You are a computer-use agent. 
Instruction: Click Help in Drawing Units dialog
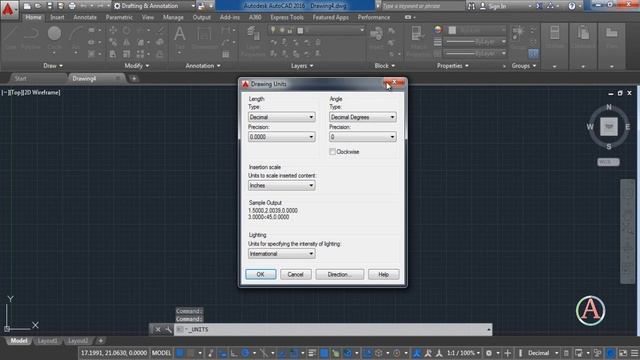[x=383, y=274]
